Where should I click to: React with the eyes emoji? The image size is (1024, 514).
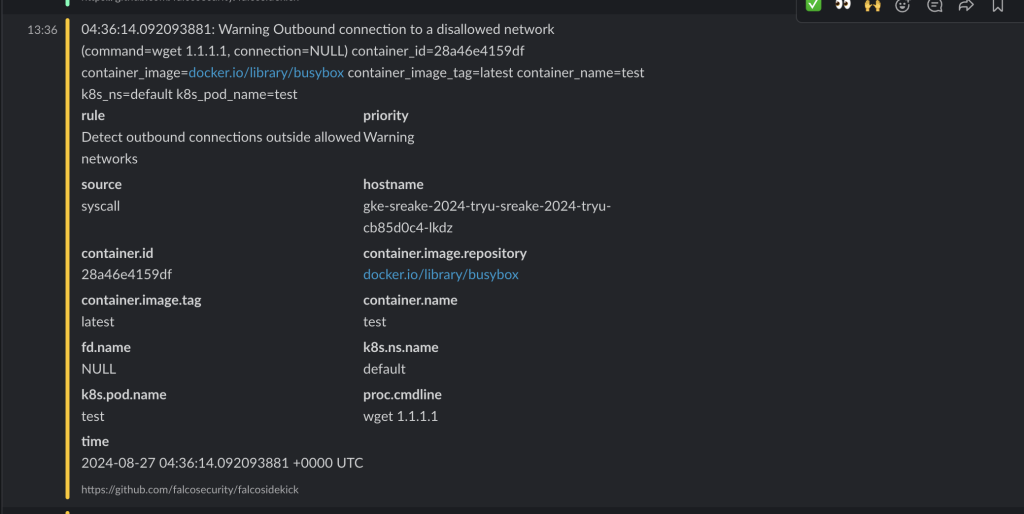(843, 6)
